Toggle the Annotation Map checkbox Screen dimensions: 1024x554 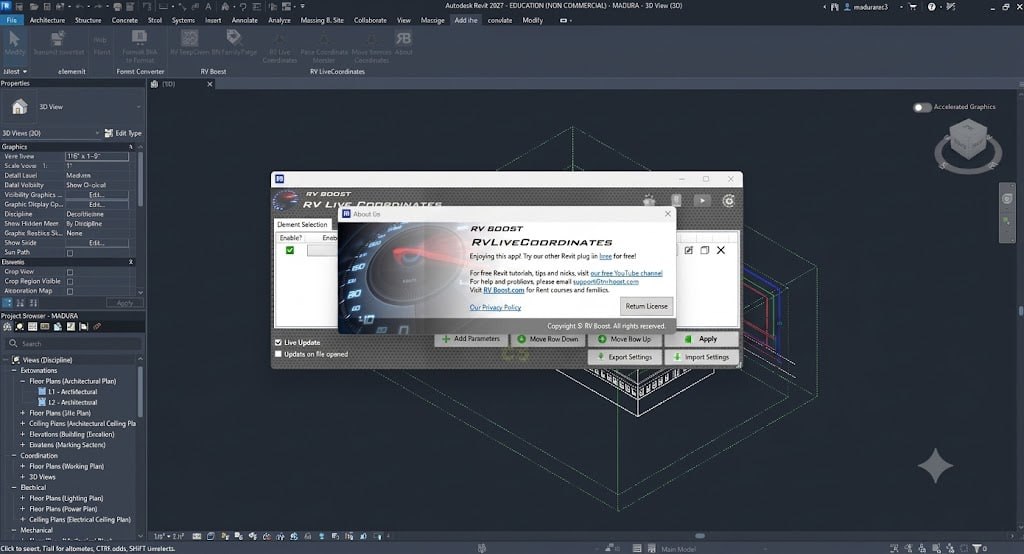(70, 291)
